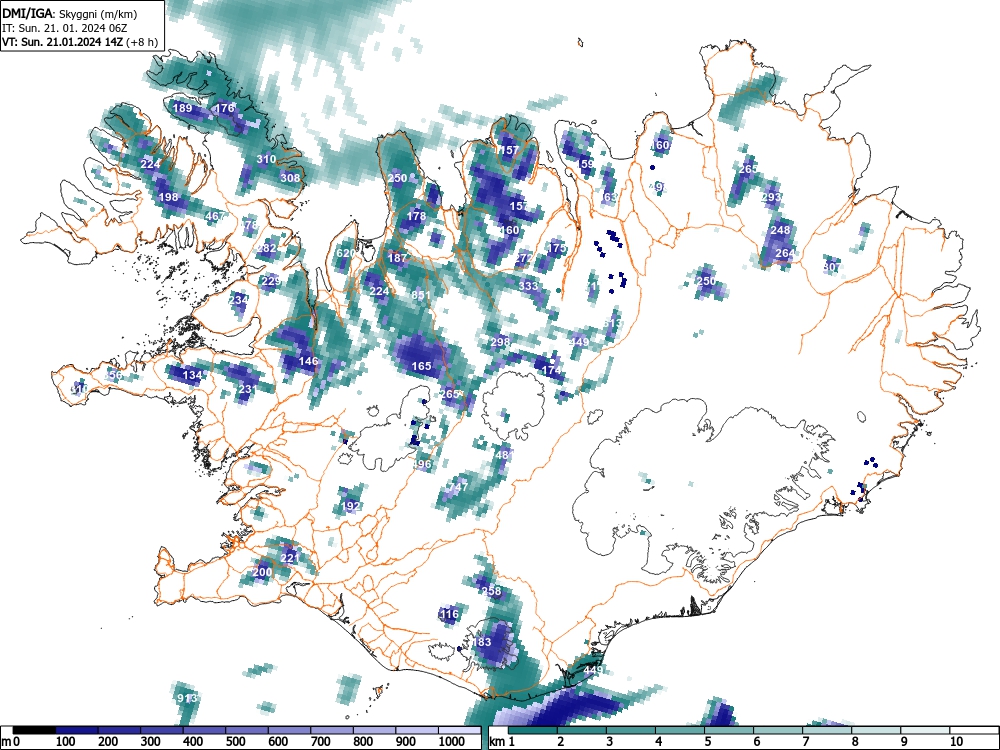1000x750 pixels.
Task: Click the '146' visibility value
Action: [x=309, y=361]
